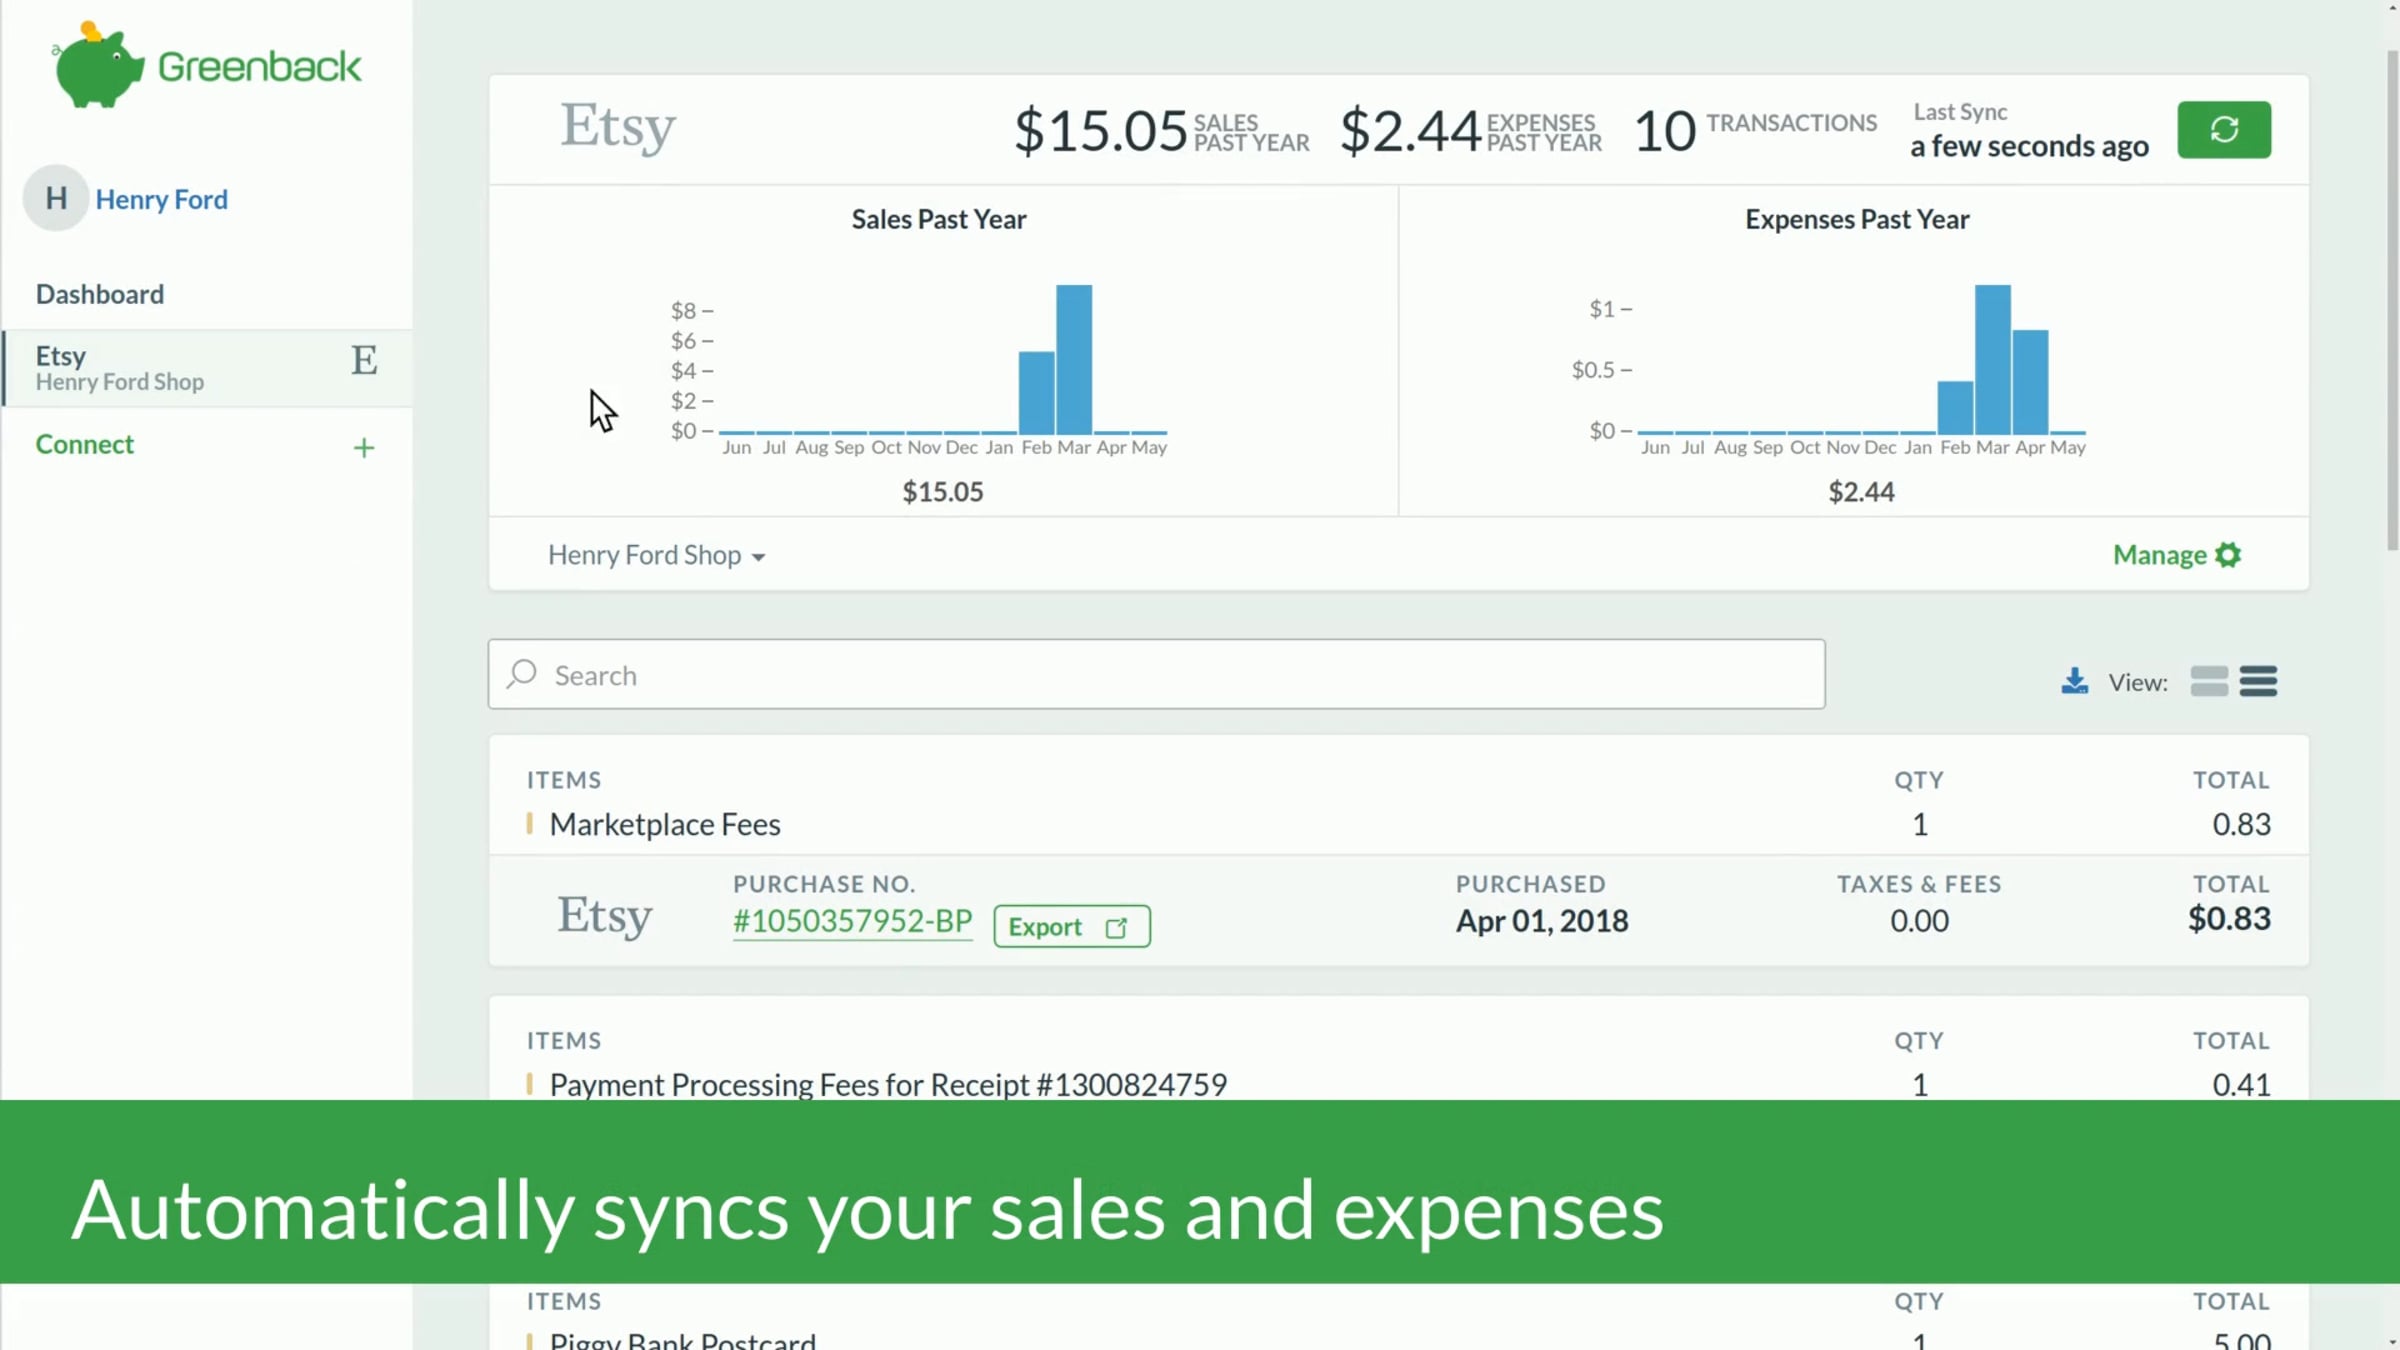The height and width of the screenshot is (1350, 2400).
Task: Click the Apr bar in Expenses Past Year chart
Action: pyautogui.click(x=2030, y=381)
